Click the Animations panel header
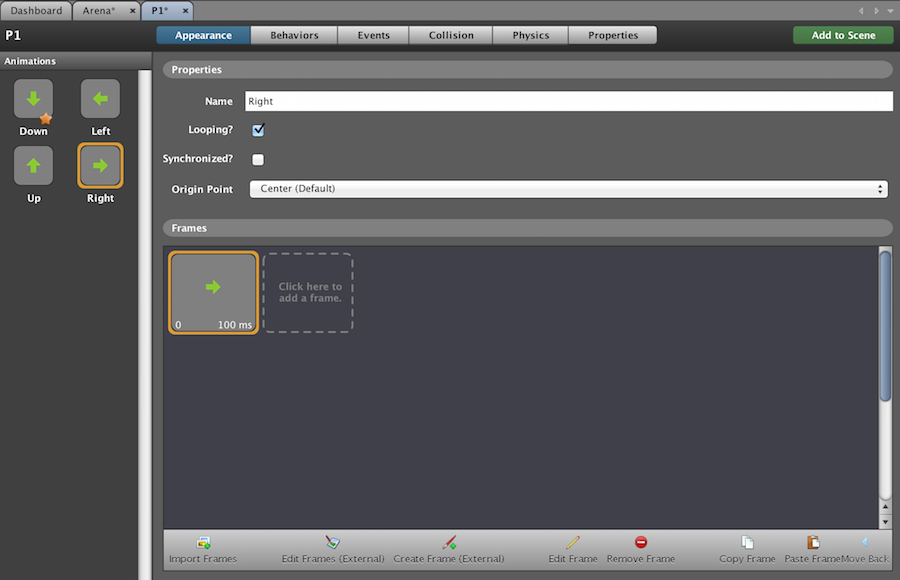The width and height of the screenshot is (900, 580). click(76, 61)
